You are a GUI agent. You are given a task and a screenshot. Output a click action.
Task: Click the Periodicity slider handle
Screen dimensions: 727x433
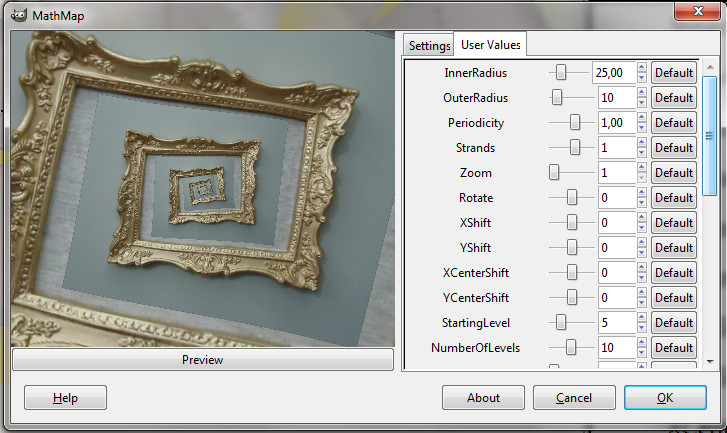(575, 123)
